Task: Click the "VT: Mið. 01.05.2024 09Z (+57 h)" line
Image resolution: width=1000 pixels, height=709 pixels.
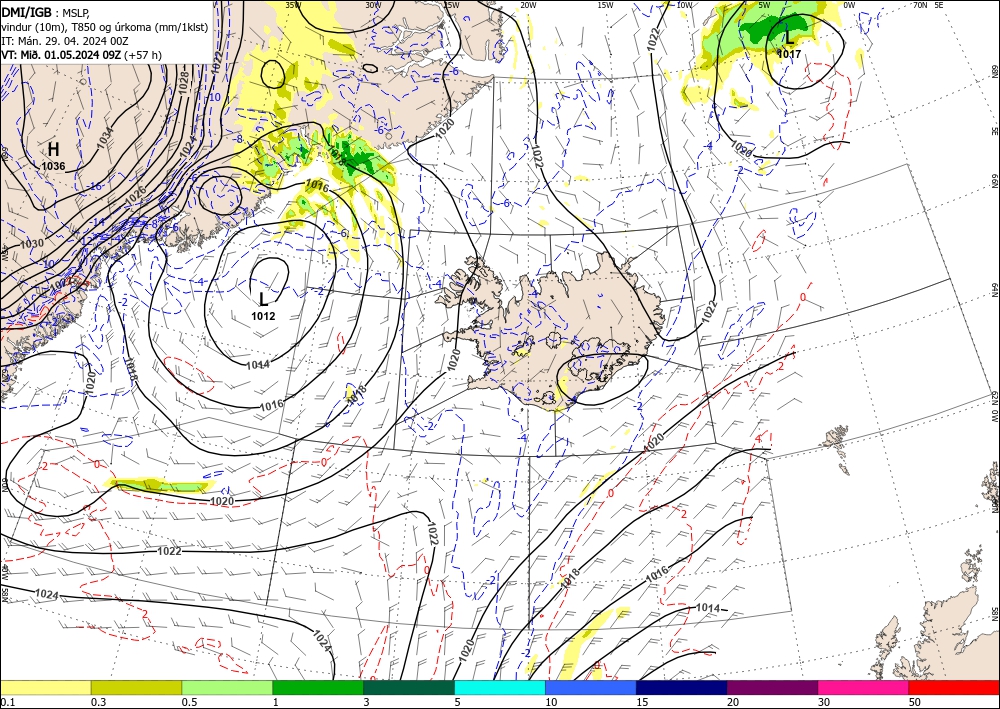Action: point(82,55)
